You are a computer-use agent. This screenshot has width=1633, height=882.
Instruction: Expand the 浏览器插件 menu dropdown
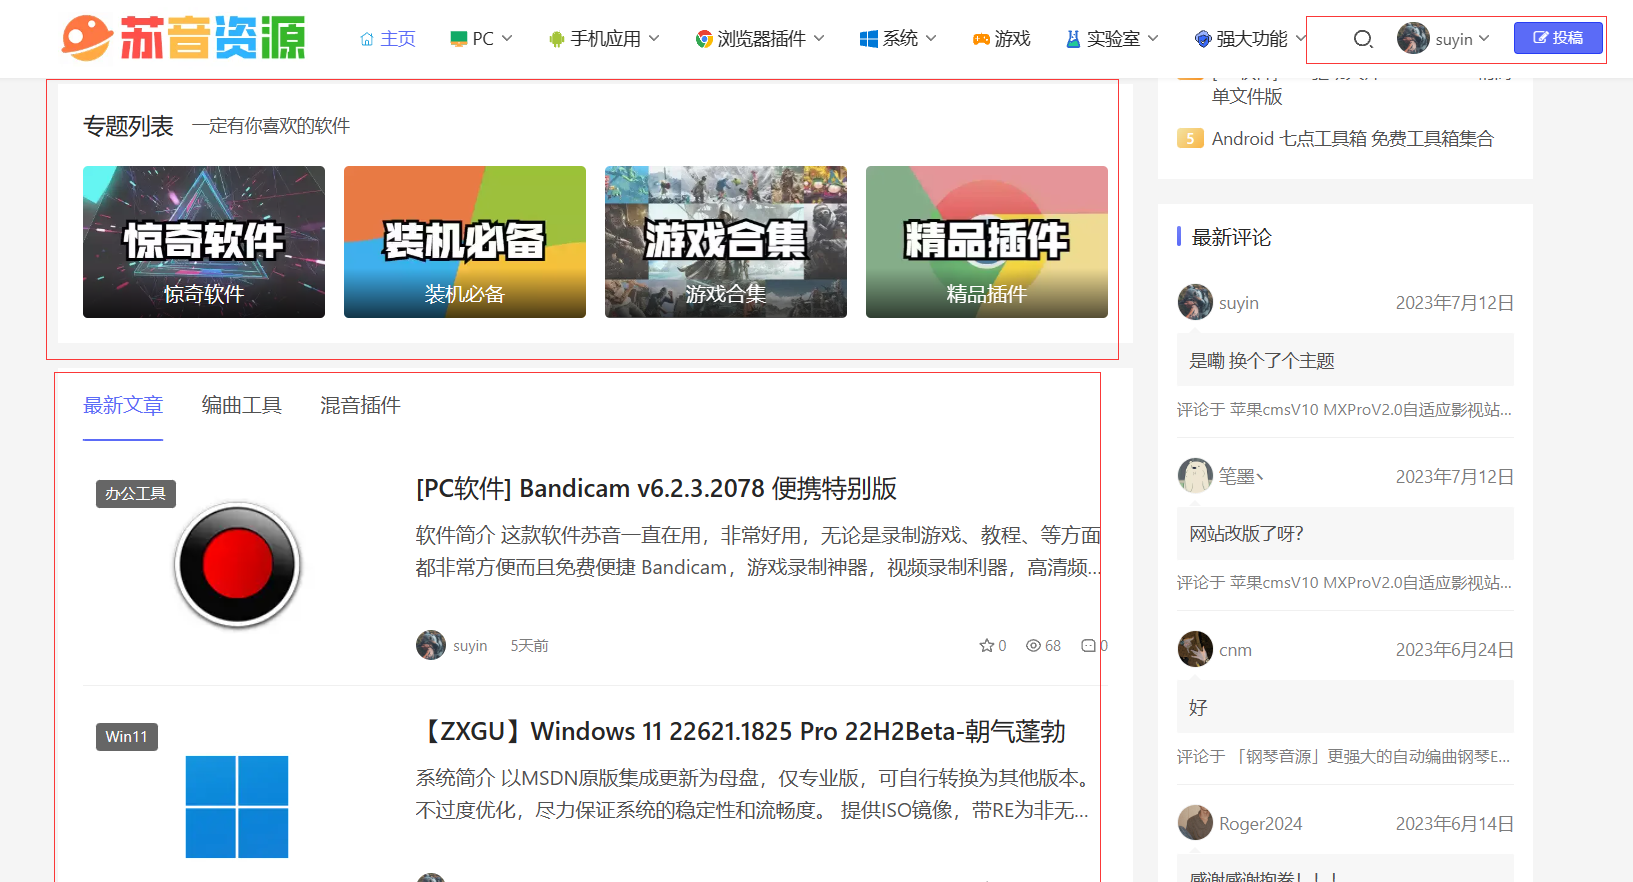pyautogui.click(x=760, y=39)
